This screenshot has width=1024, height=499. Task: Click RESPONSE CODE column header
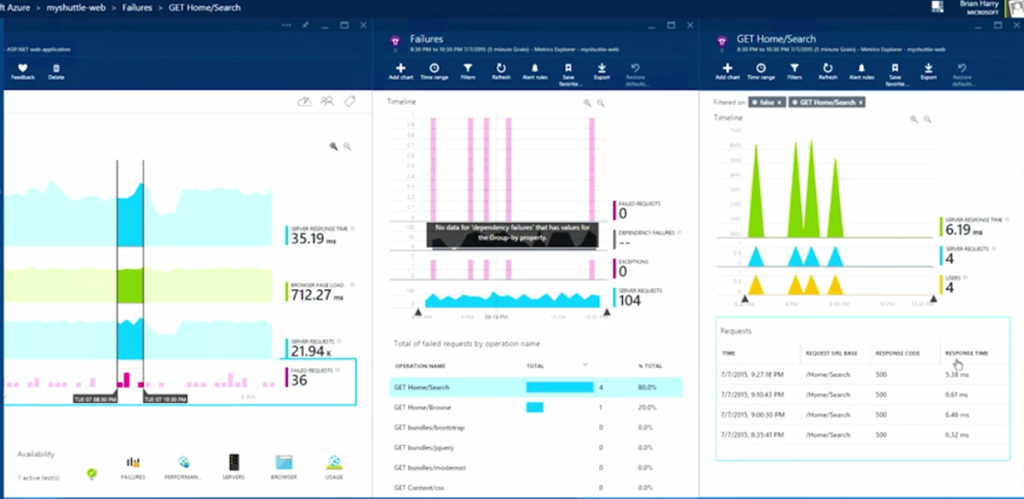pyautogui.click(x=898, y=353)
